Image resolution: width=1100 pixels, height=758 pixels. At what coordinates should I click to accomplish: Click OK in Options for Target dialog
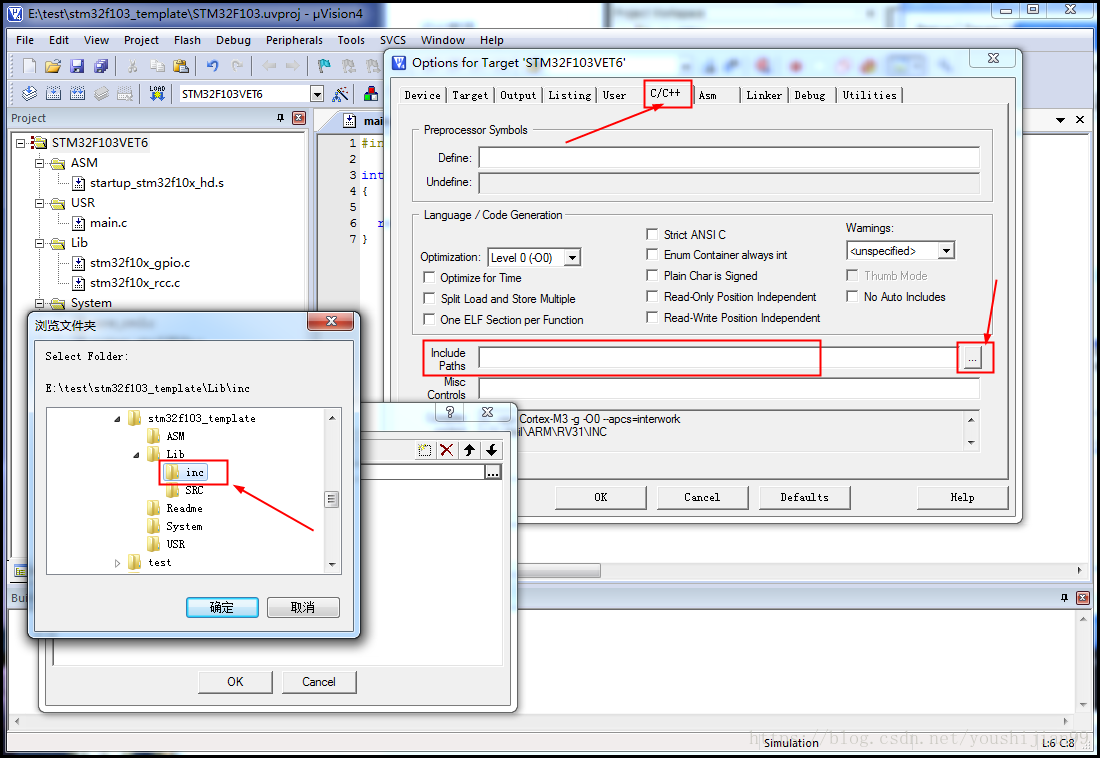[x=601, y=497]
